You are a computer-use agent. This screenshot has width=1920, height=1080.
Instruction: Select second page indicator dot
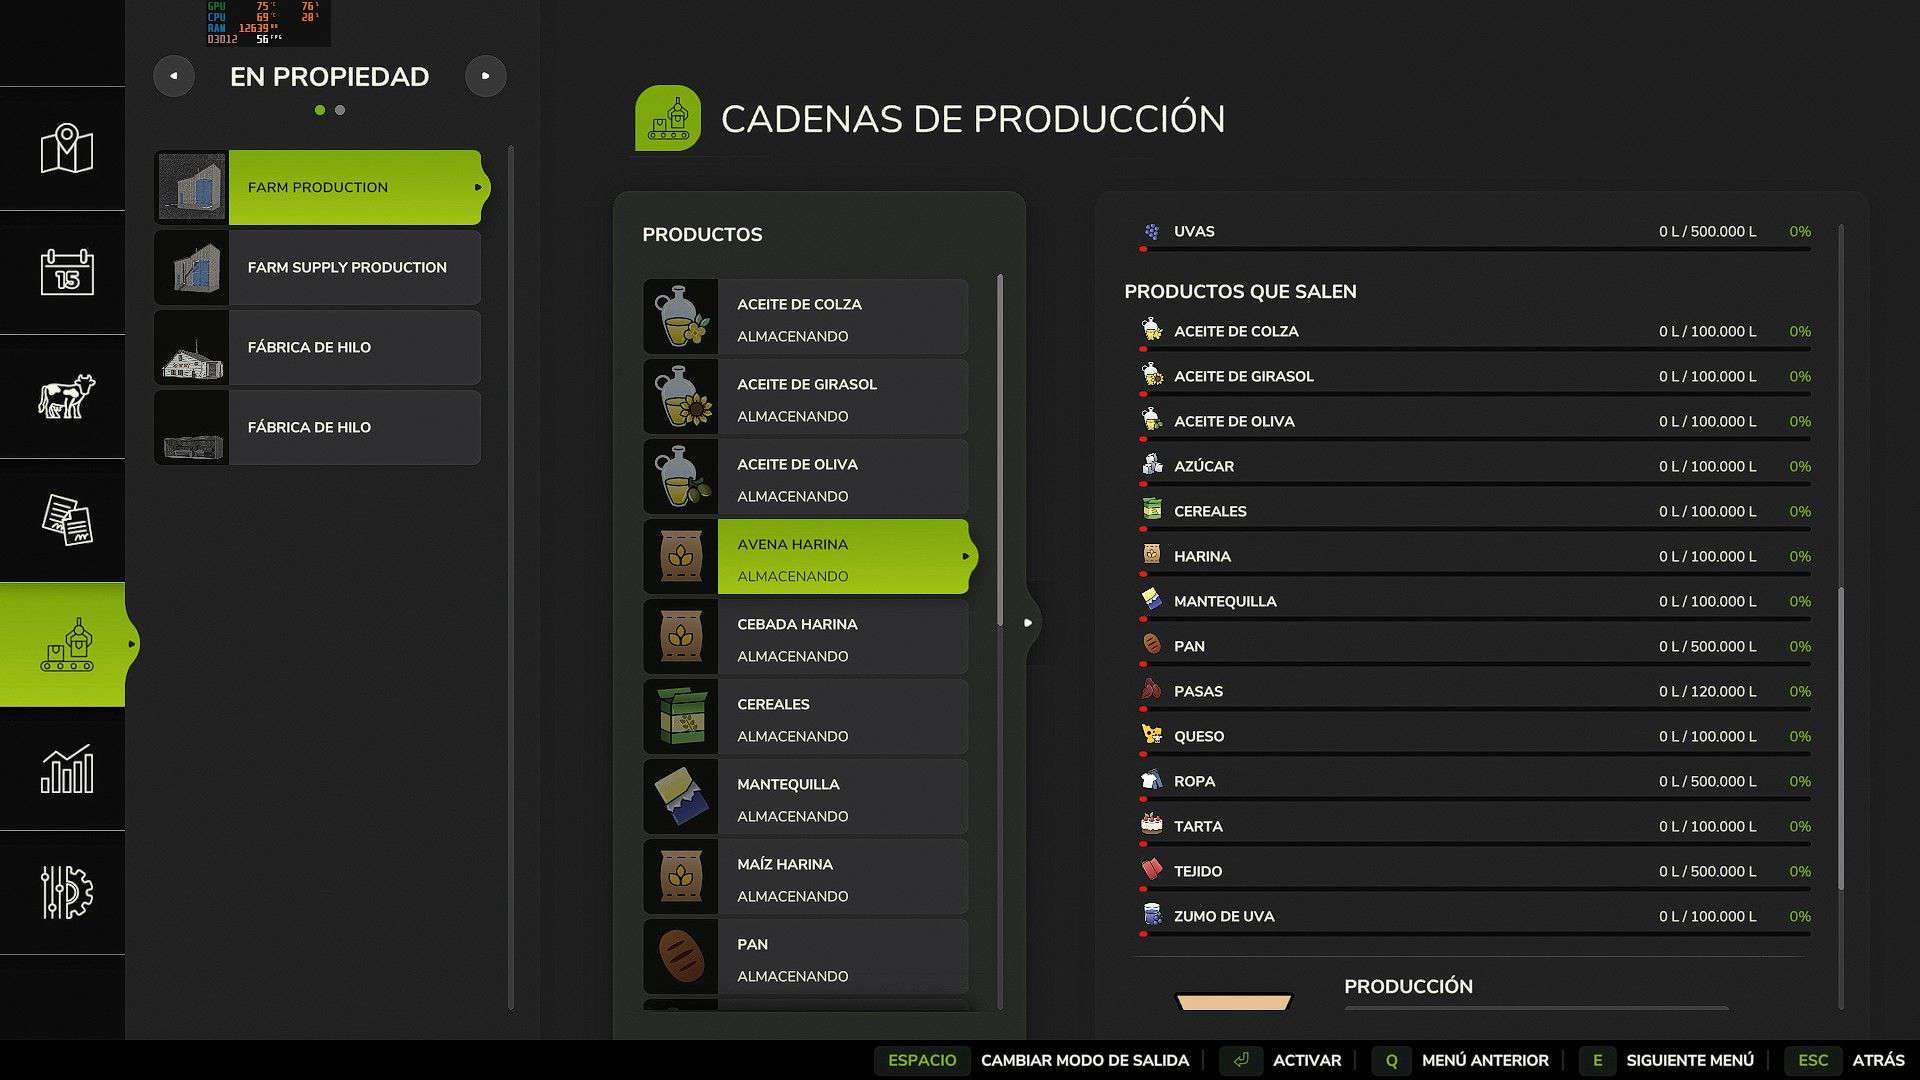340,110
